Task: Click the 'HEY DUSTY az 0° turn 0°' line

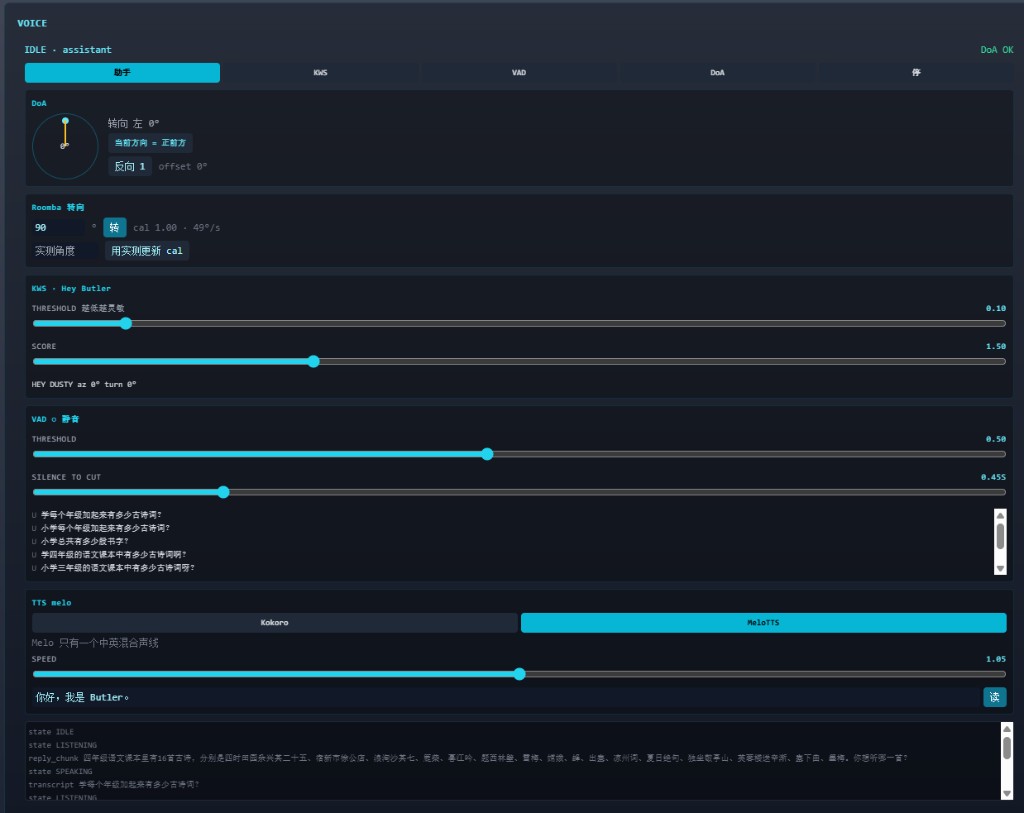Action: (84, 384)
